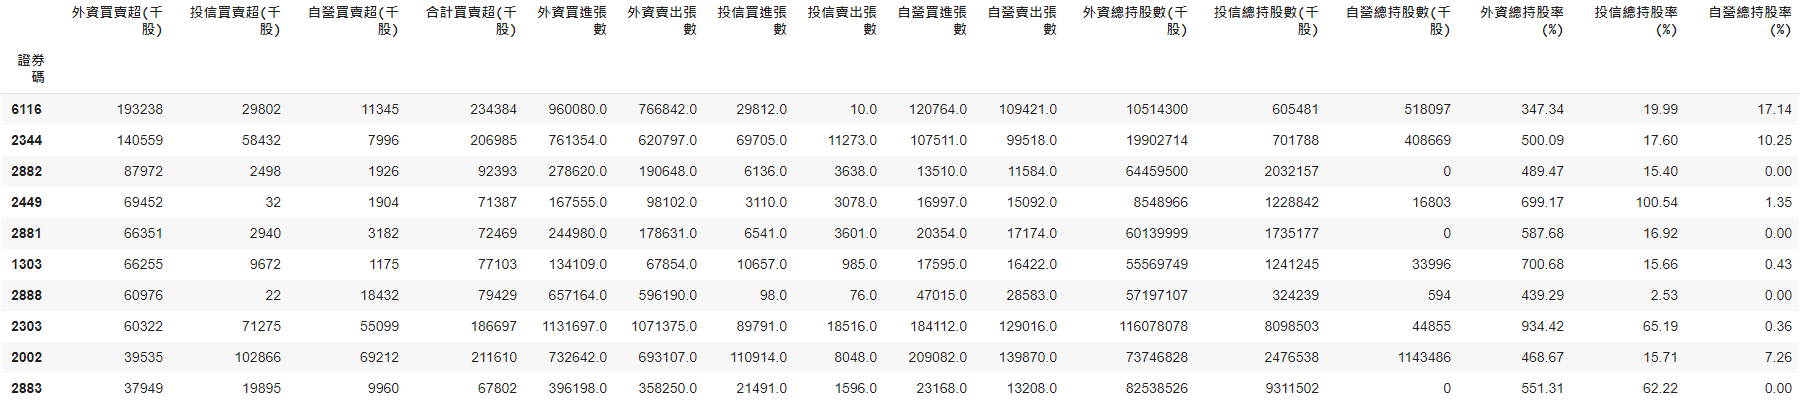Select the row label 2882
Viewport: 1803px width, 403px height.
(x=27, y=171)
